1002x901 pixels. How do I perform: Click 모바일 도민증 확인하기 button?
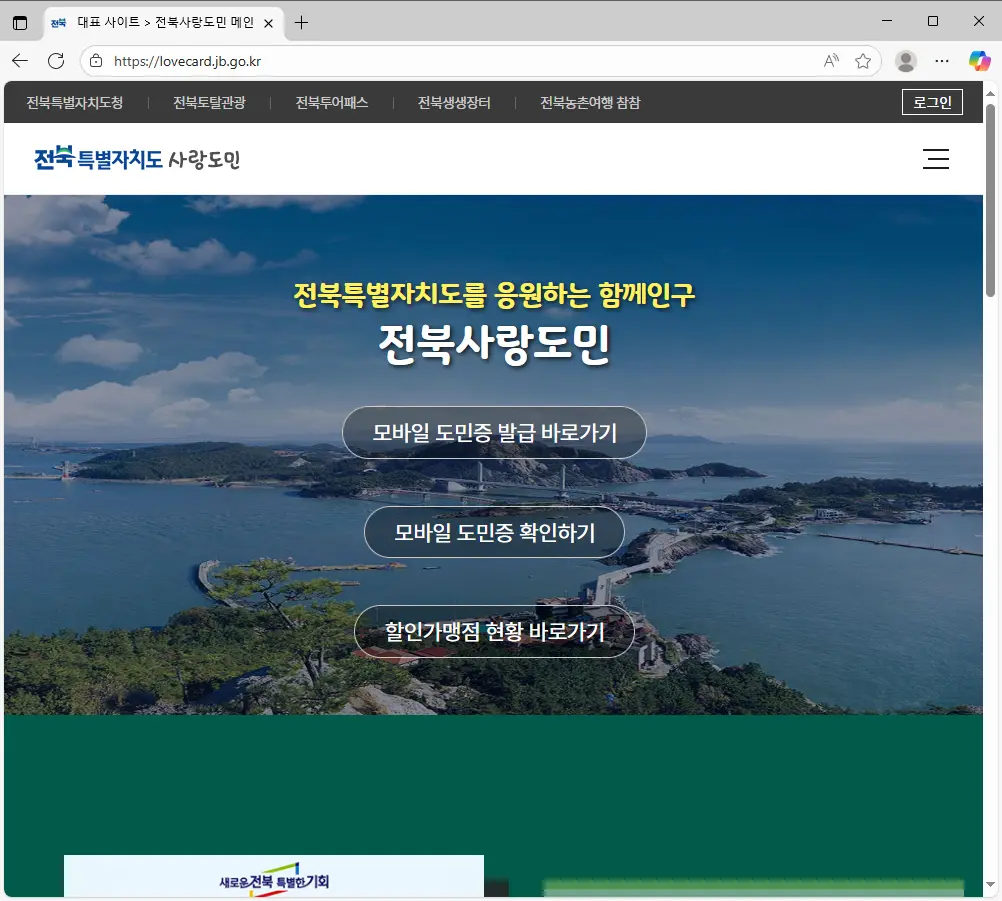tap(494, 532)
